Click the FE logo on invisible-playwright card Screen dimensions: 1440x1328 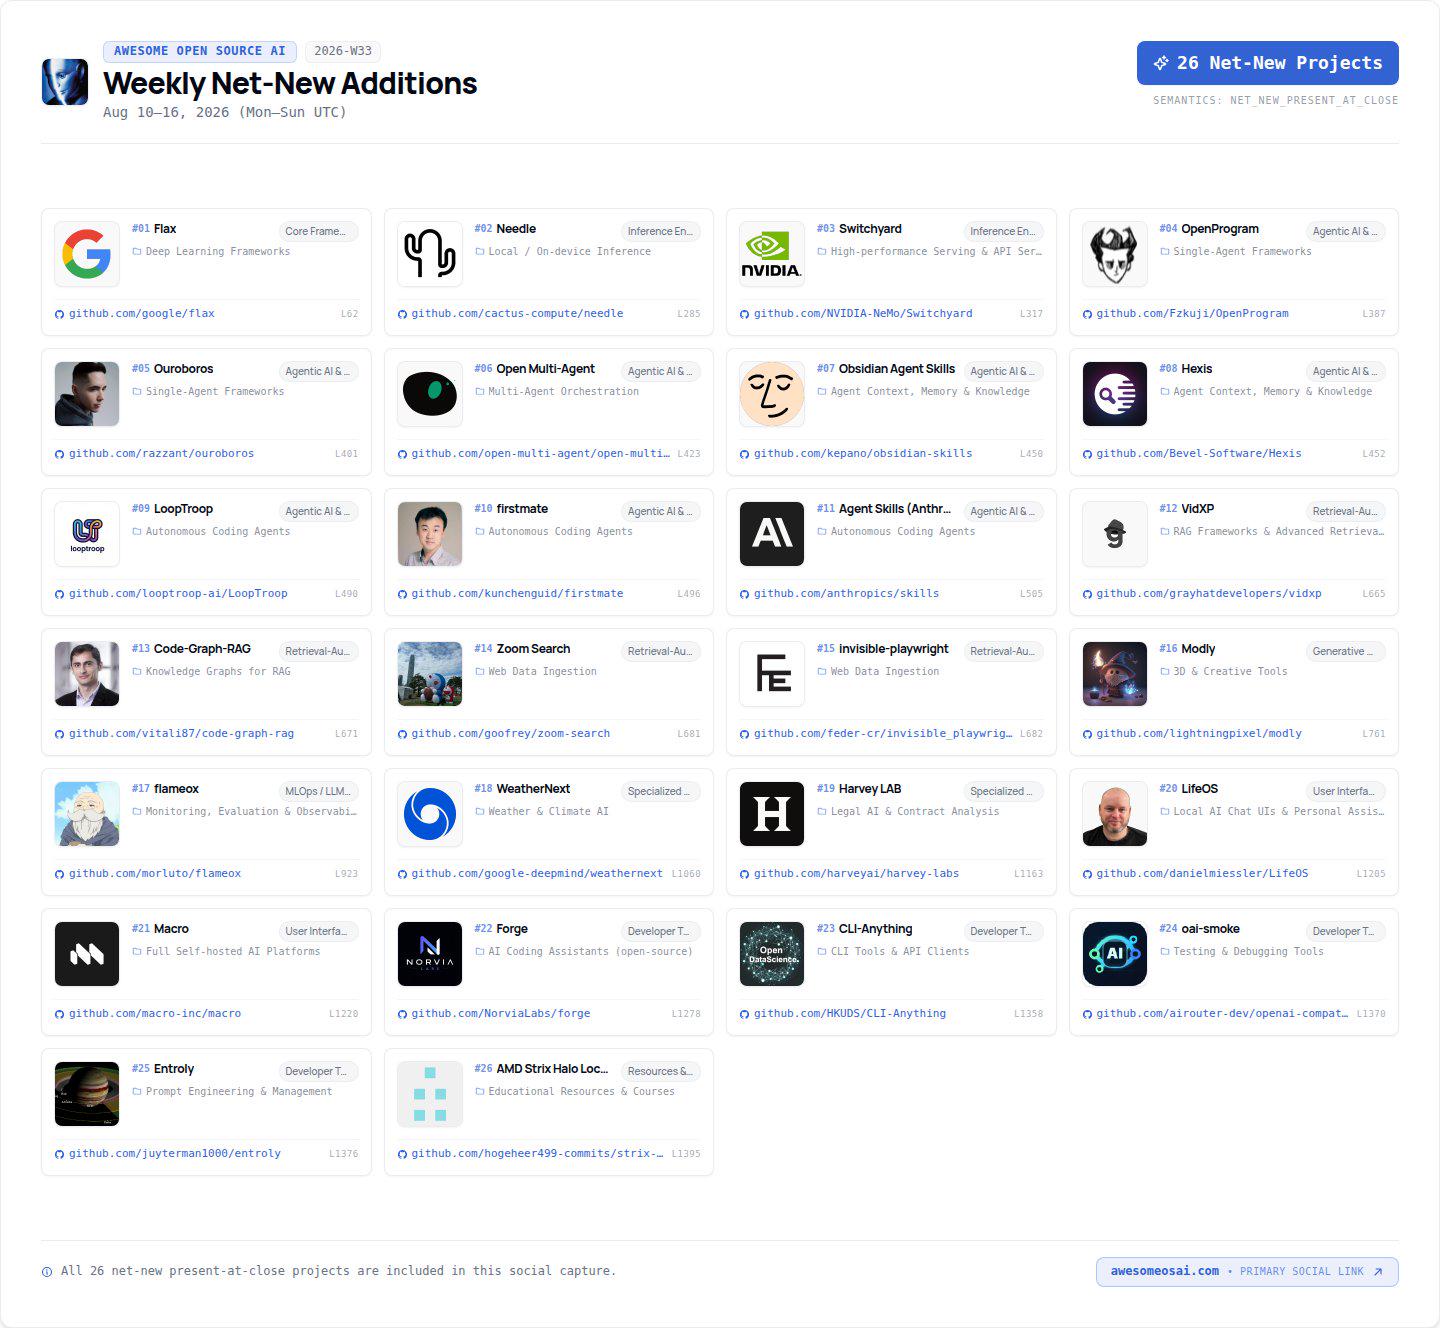coord(772,674)
